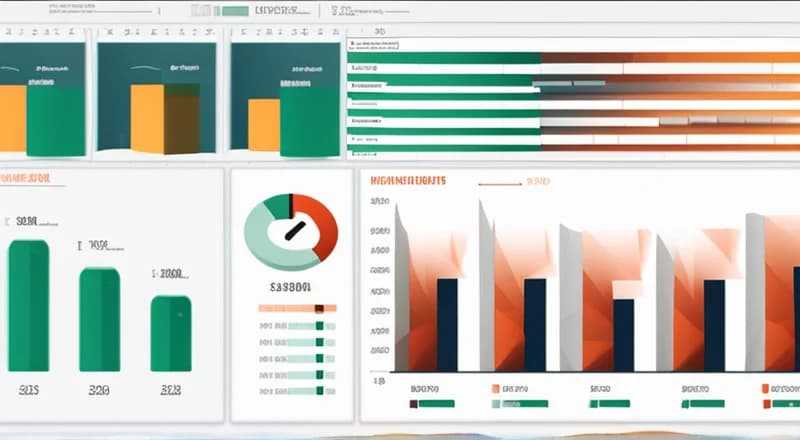
Task: Toggle the orange legend square under main chart
Action: 495,387
